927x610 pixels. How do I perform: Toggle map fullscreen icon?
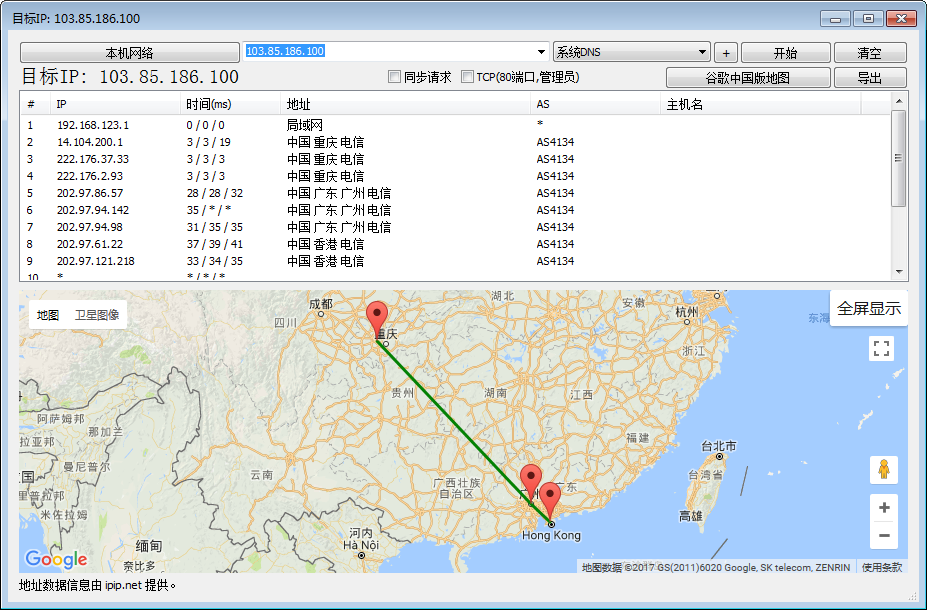point(881,348)
